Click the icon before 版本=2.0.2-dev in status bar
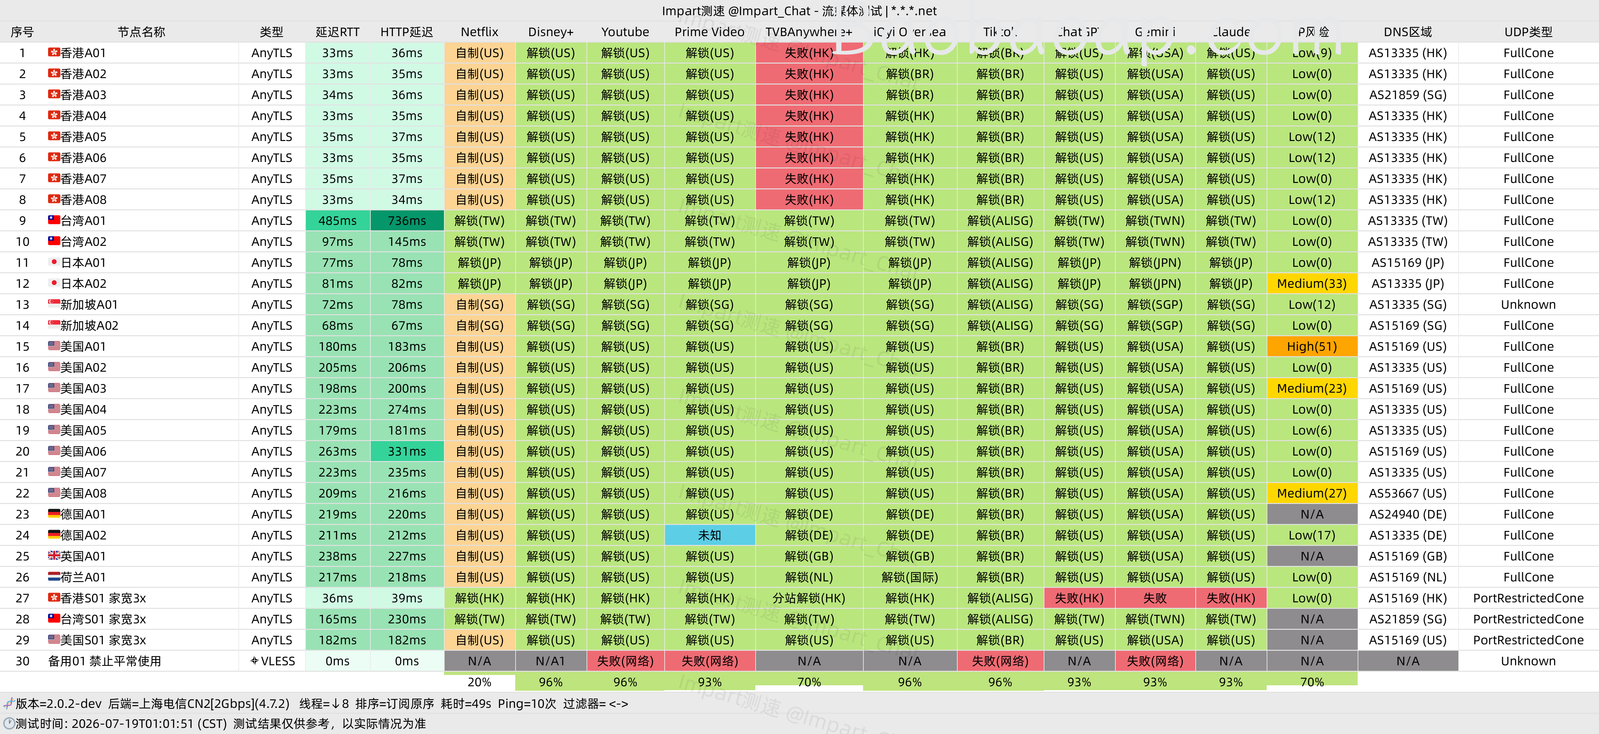 (8, 704)
